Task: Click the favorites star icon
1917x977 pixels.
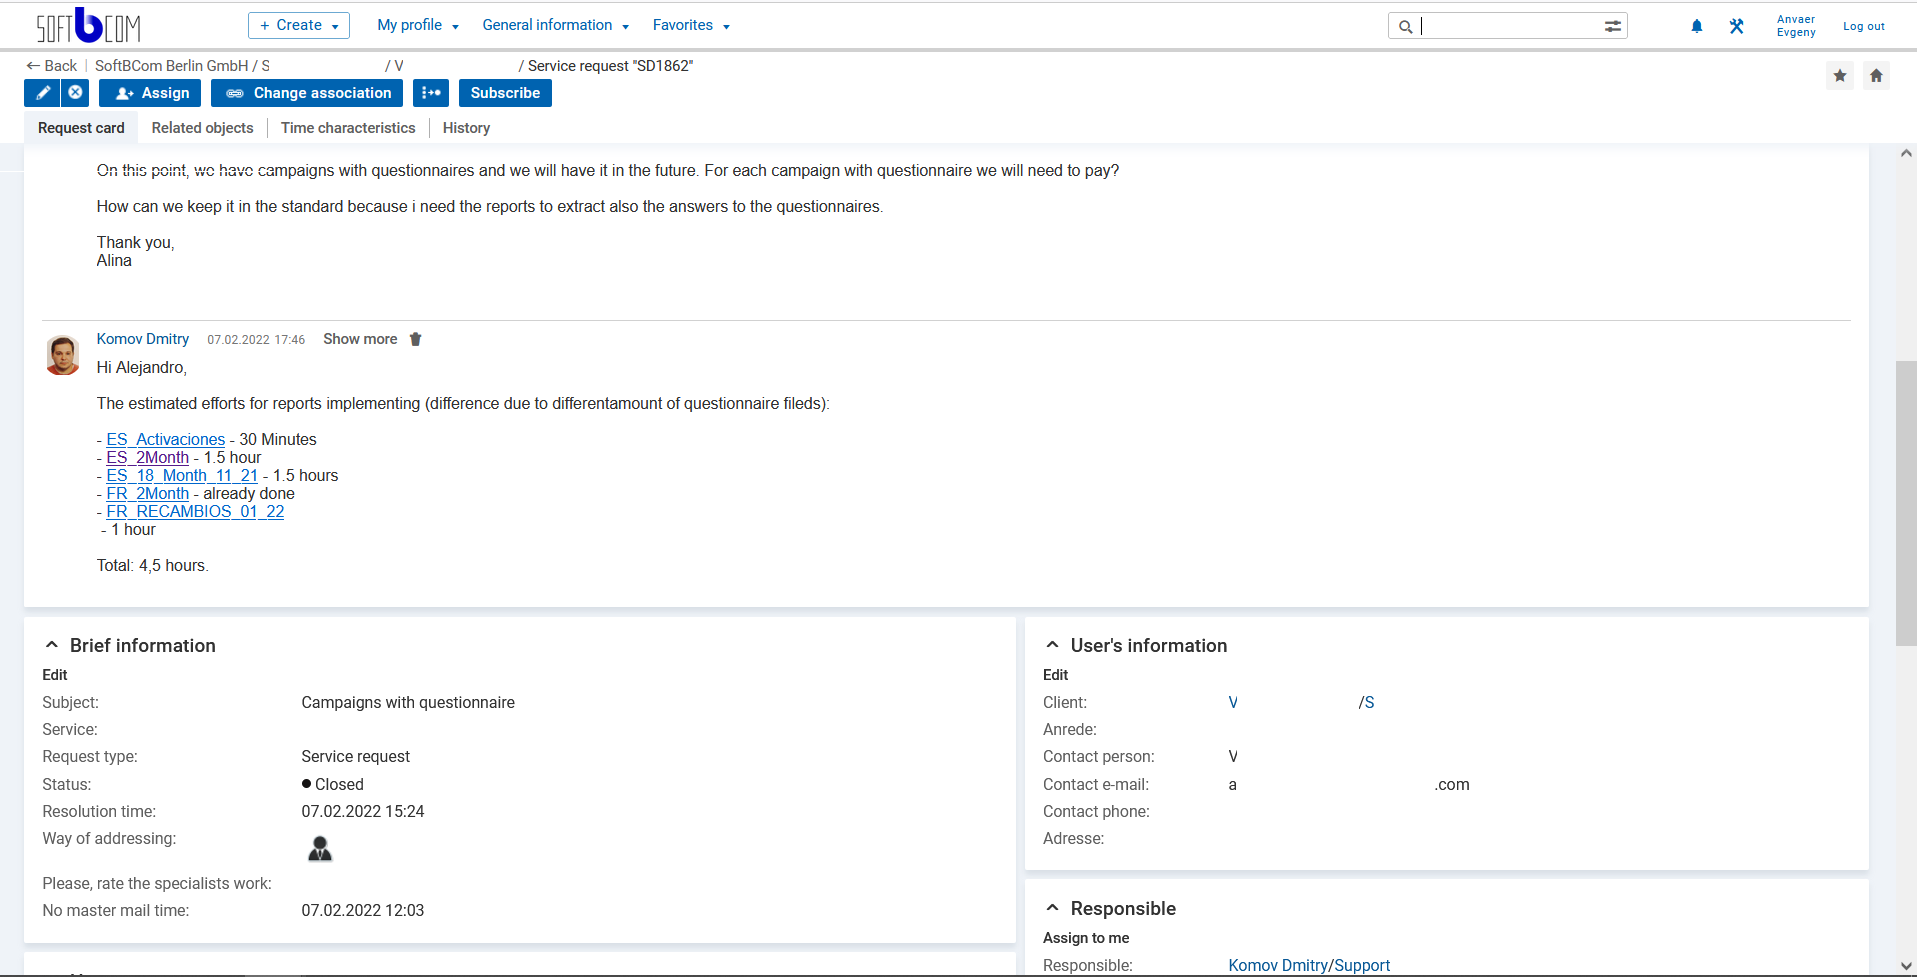Action: (x=1840, y=75)
